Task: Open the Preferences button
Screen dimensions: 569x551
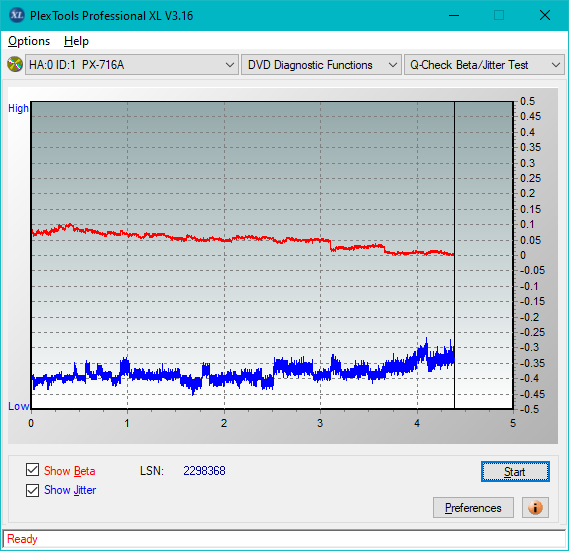Action: [x=473, y=507]
